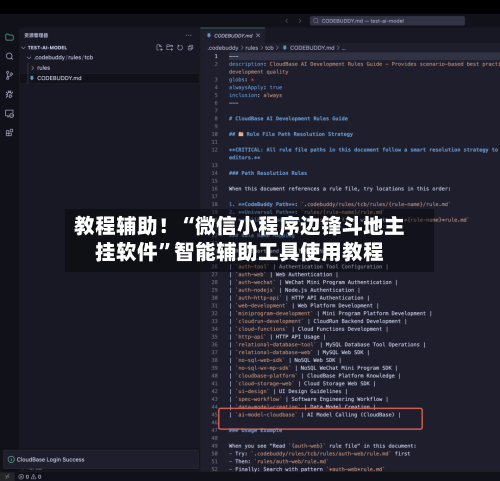500x481 pixels.
Task: Click rules breadcrumb segment
Action: pyautogui.click(x=251, y=48)
